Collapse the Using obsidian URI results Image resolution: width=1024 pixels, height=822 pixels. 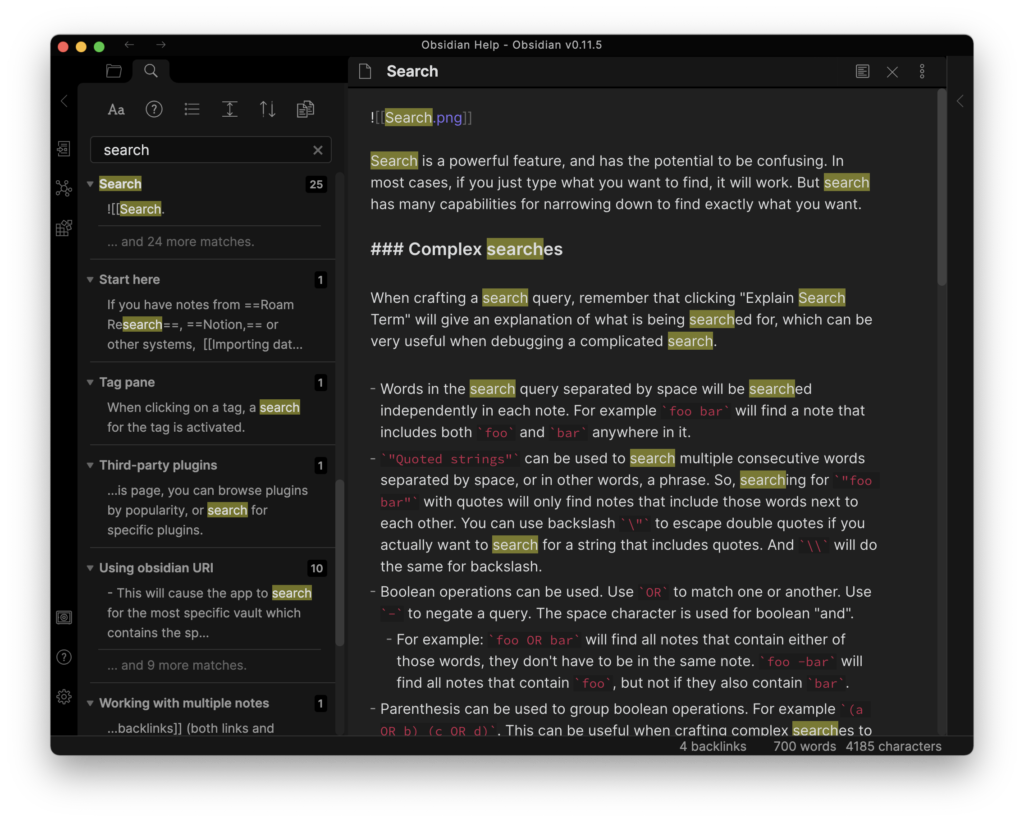tap(91, 568)
